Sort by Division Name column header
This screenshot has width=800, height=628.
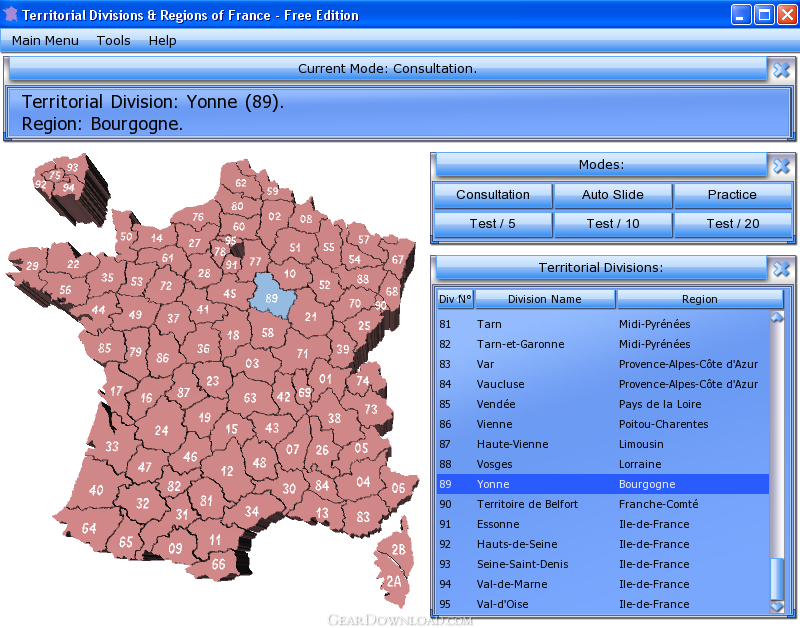545,299
